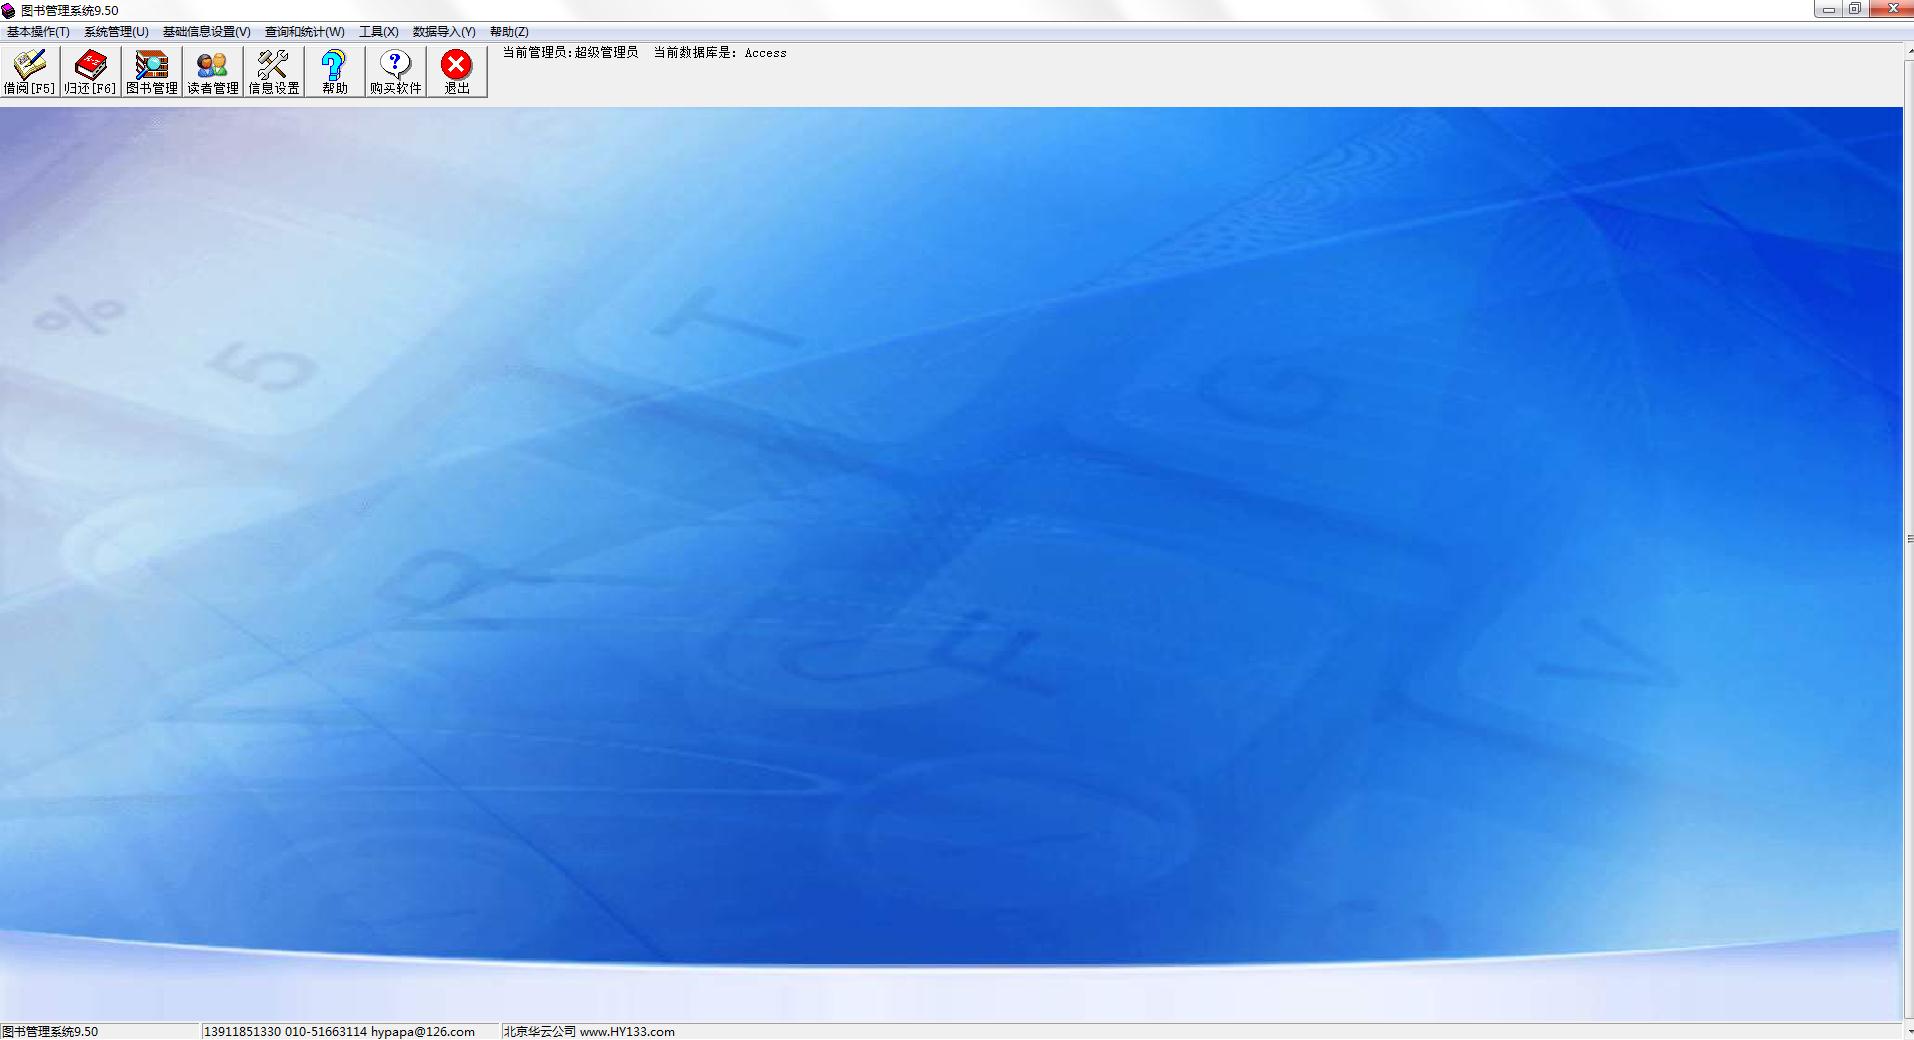Click the phone and email status entry
This screenshot has height=1040, width=1914.
(x=339, y=1031)
